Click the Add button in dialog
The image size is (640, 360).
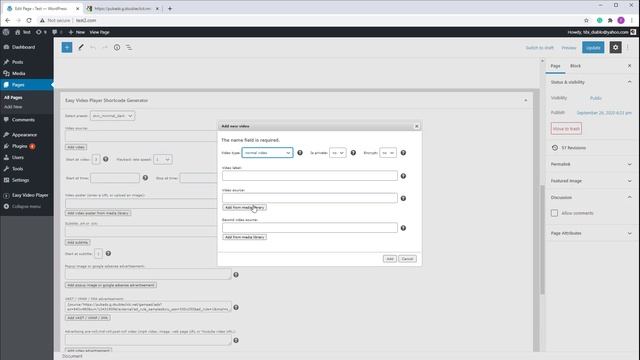390,259
